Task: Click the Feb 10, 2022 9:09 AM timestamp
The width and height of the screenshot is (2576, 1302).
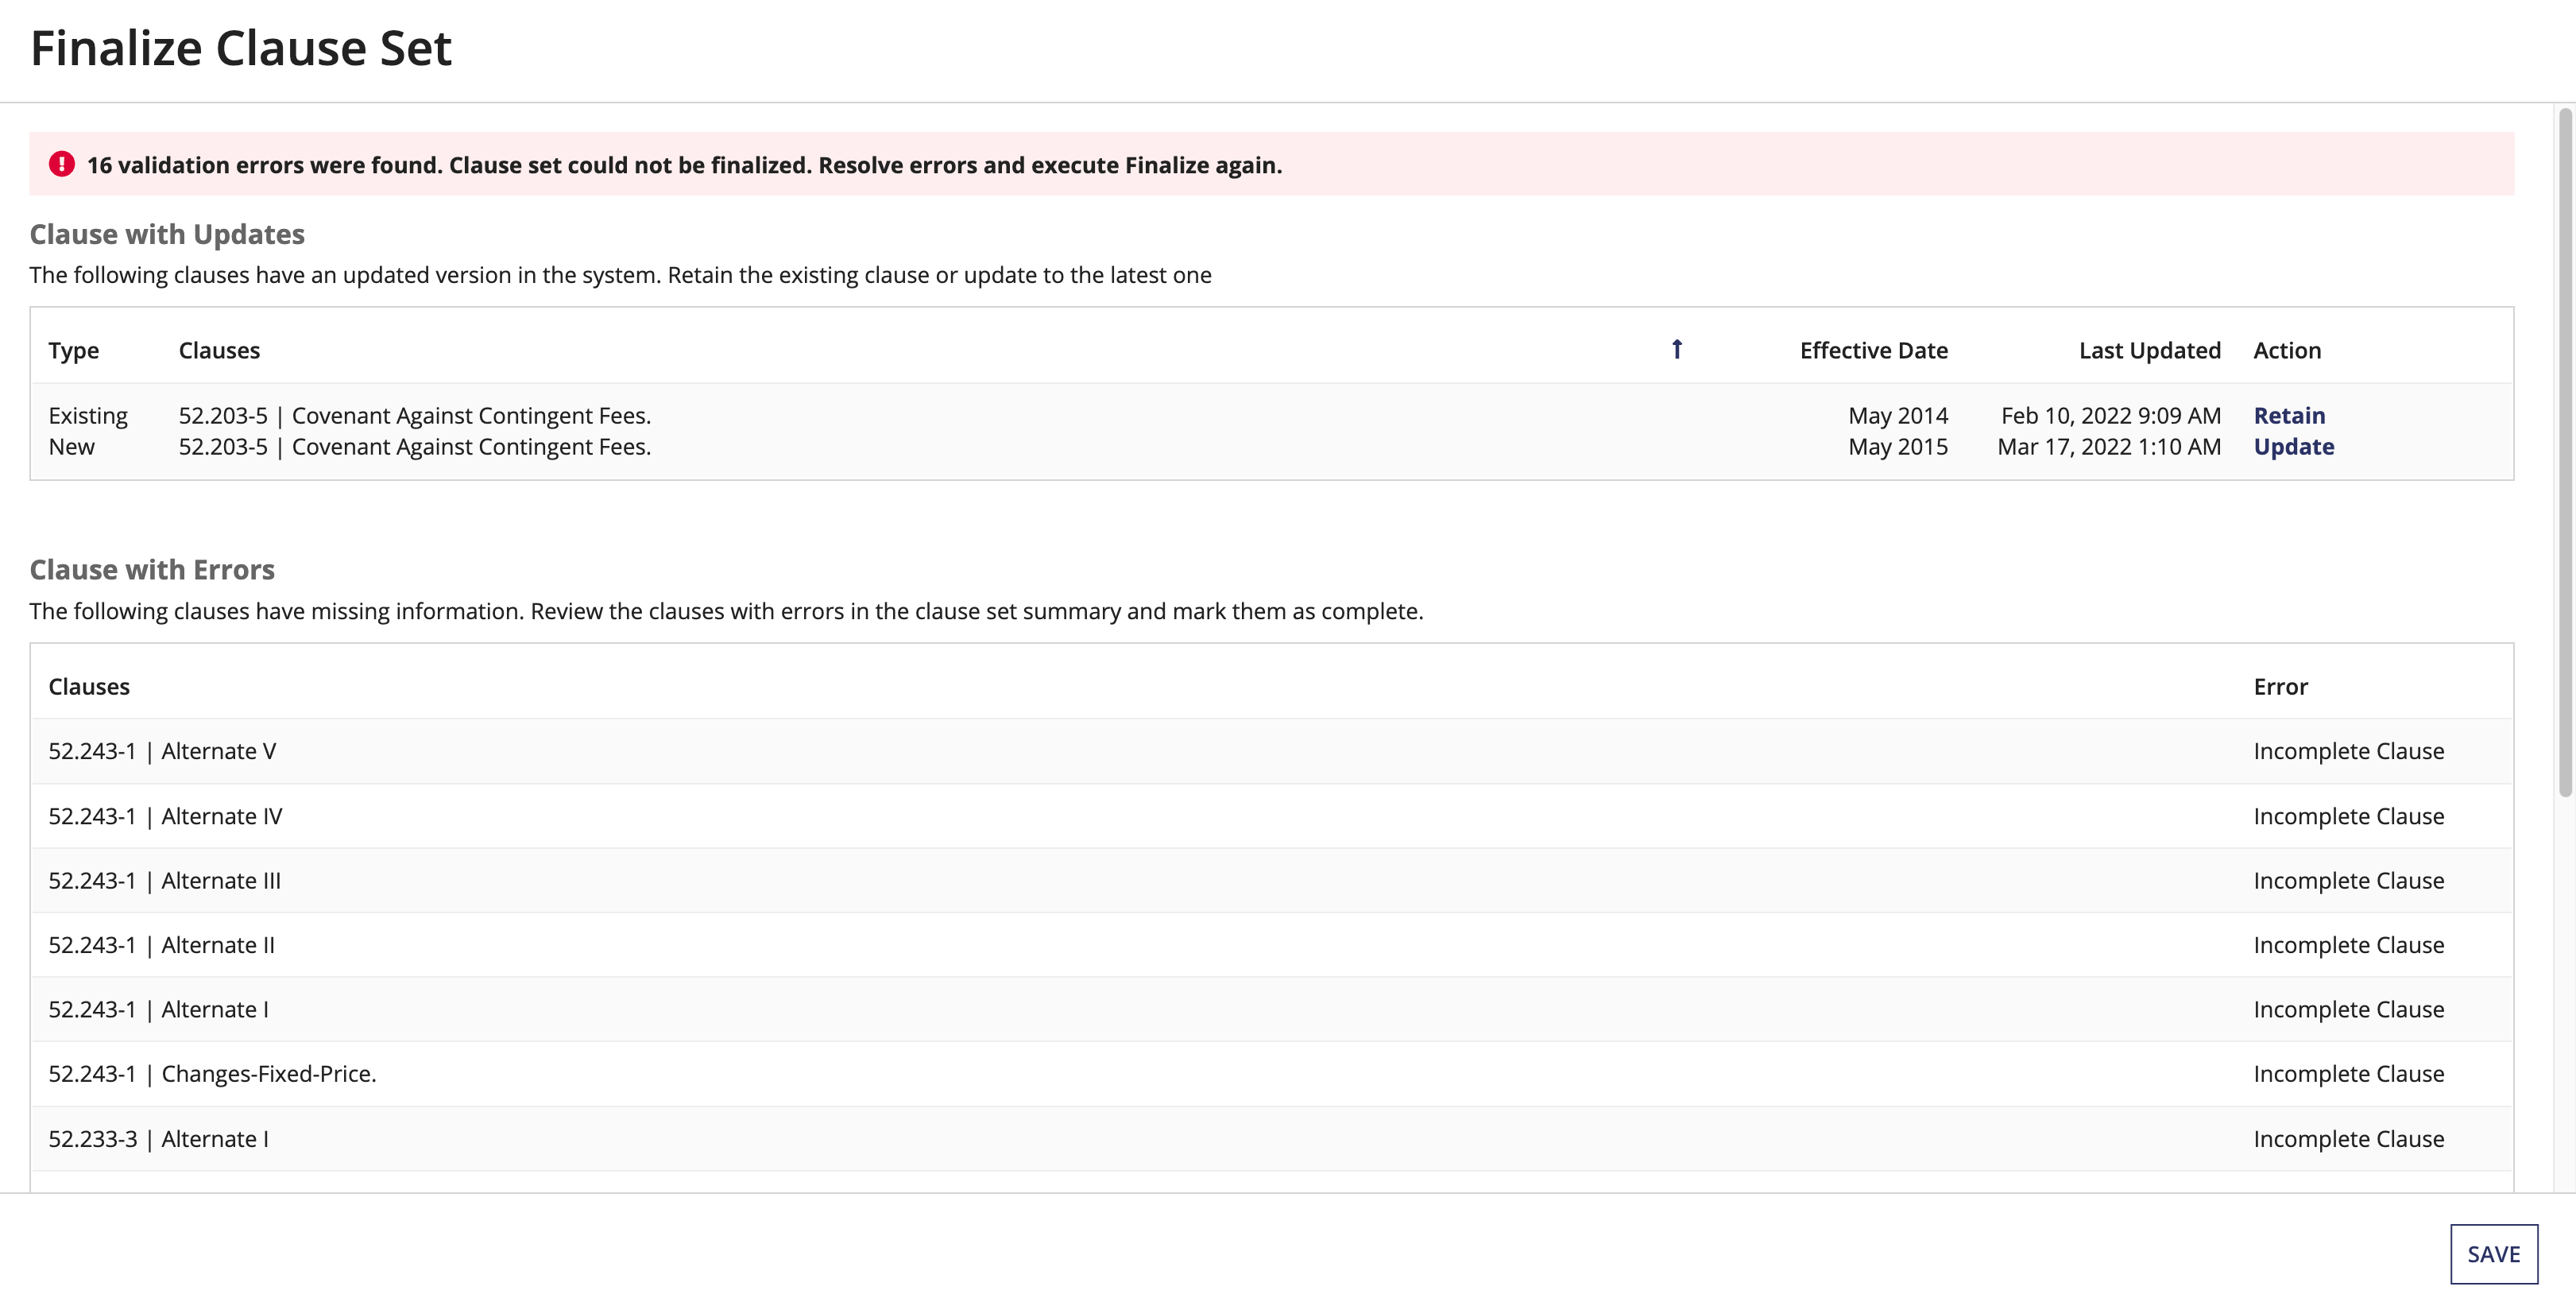Action: point(2110,416)
